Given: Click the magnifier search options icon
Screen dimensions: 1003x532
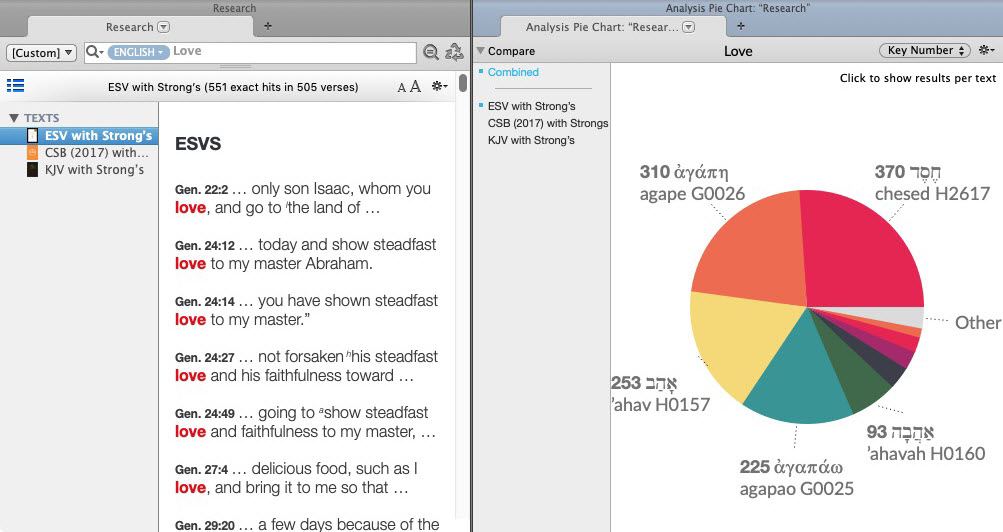Looking at the screenshot, I should (94, 52).
